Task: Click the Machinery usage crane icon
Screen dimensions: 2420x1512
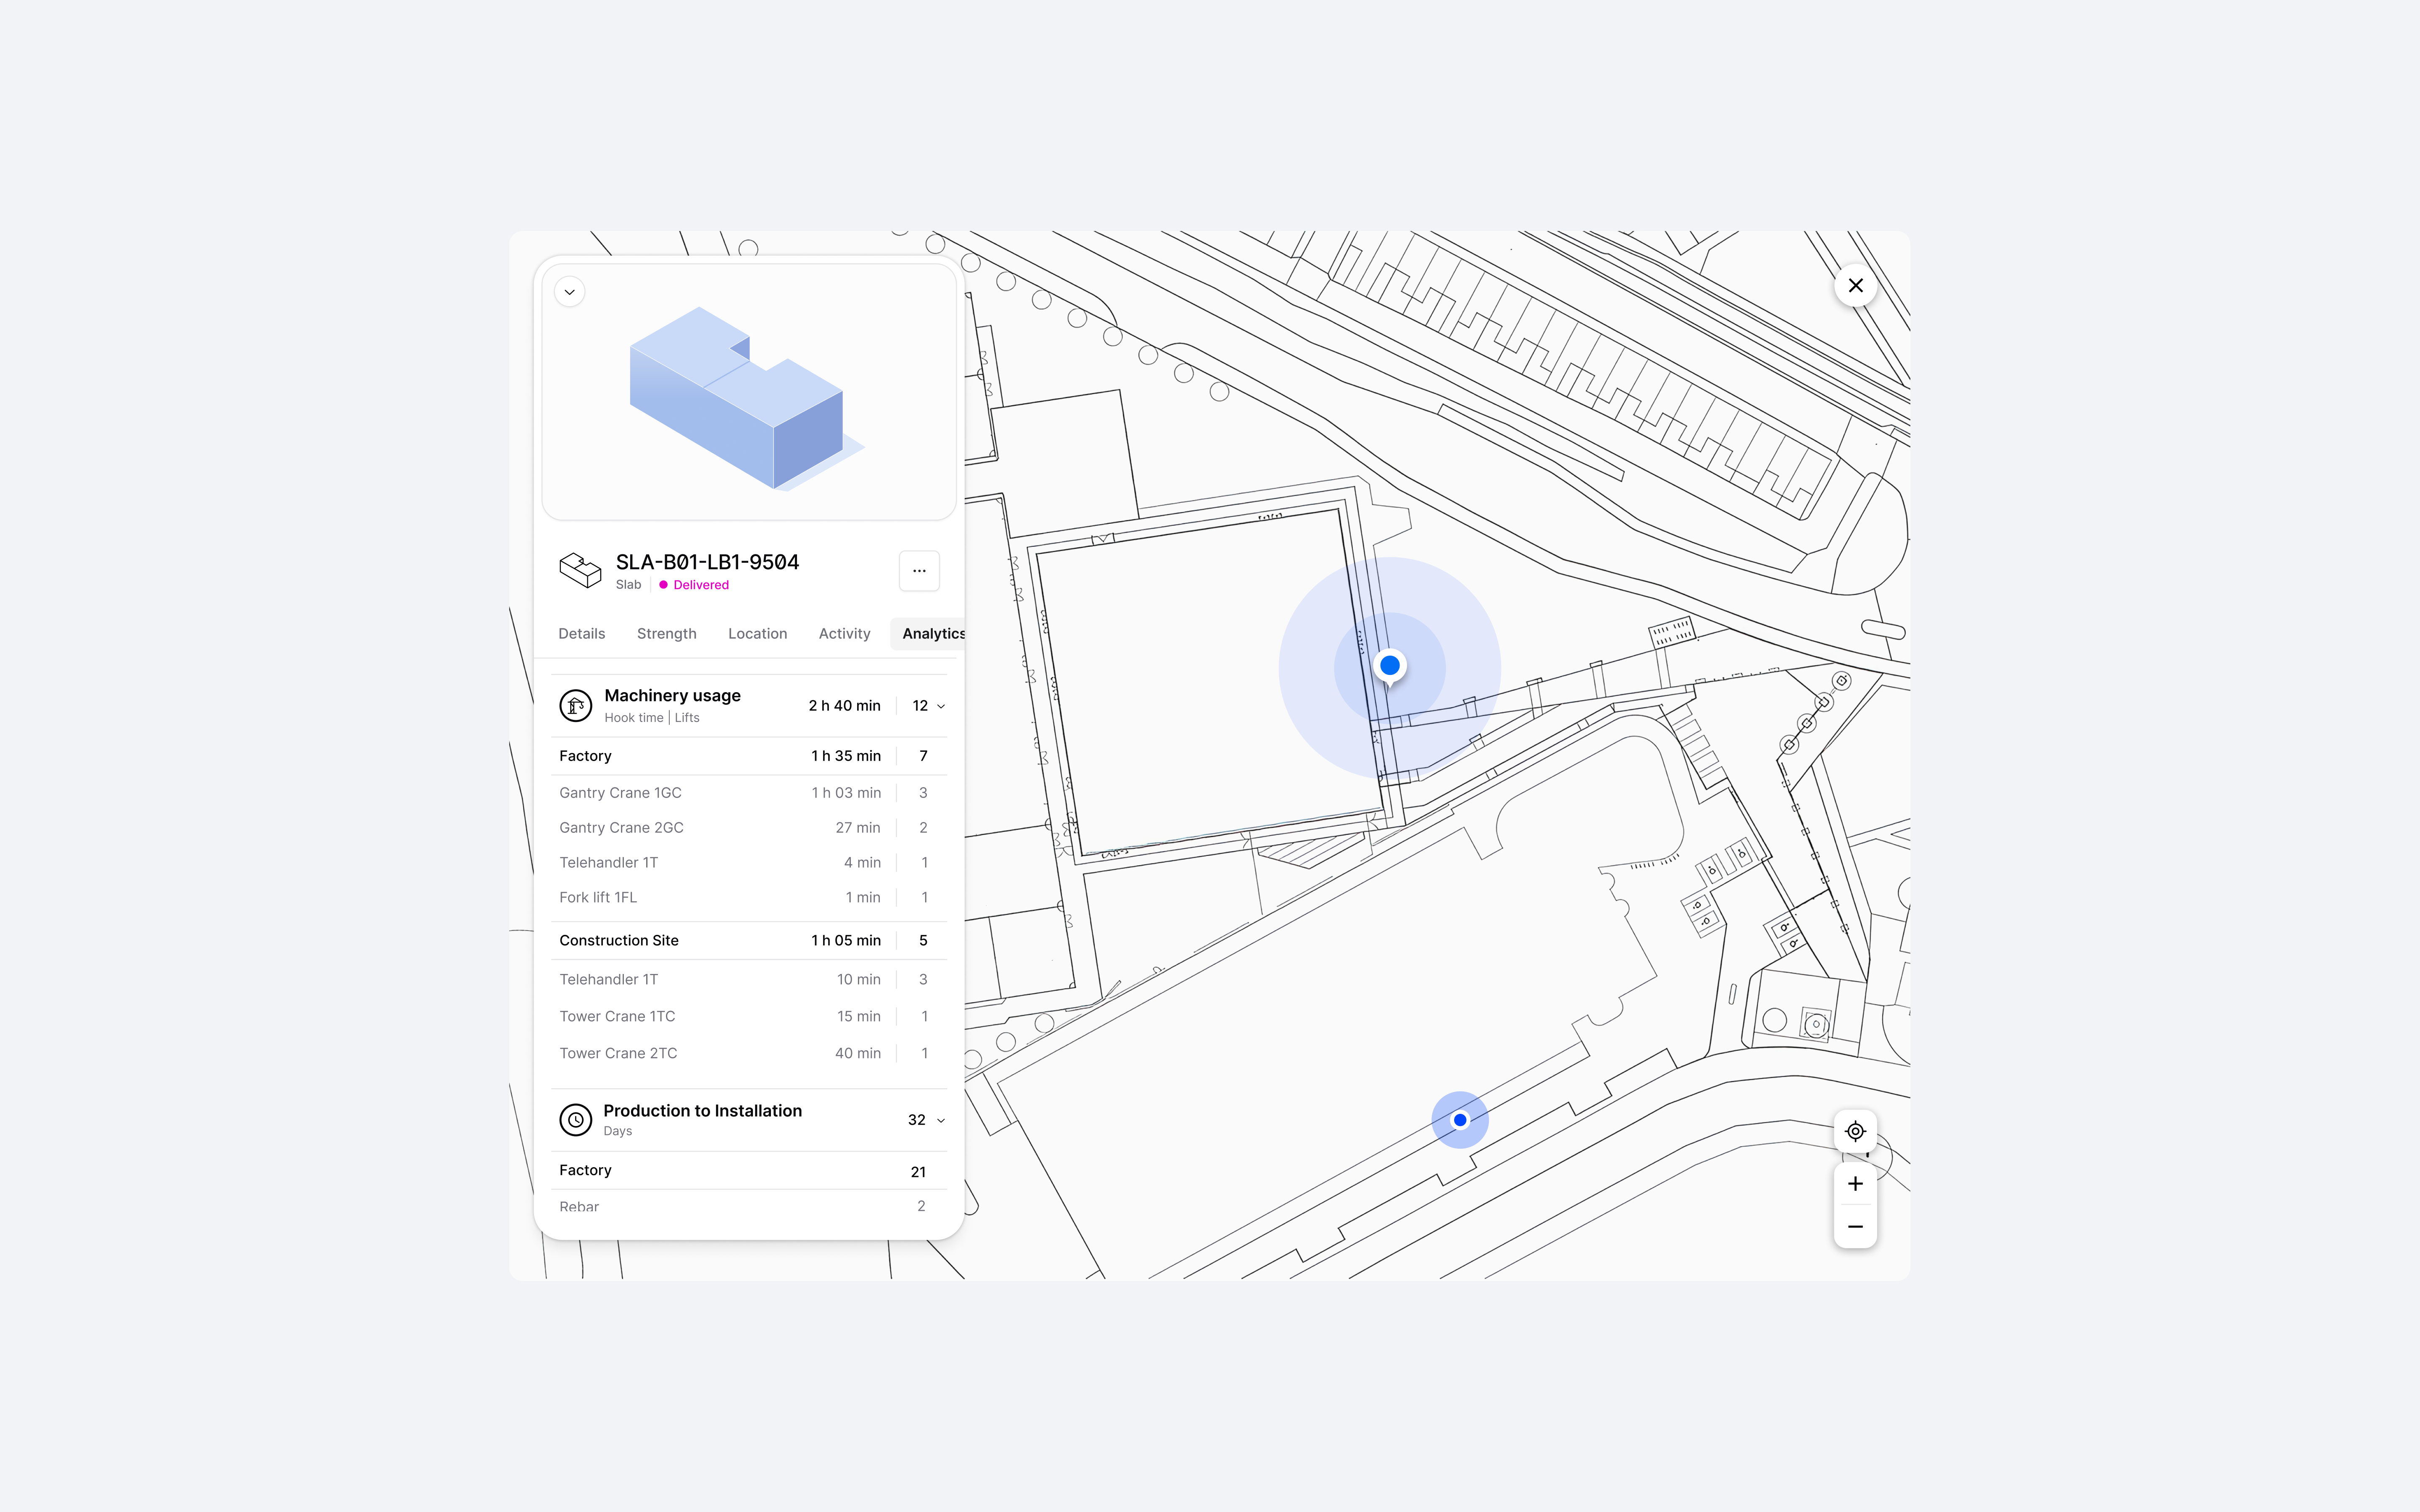Action: [x=575, y=706]
